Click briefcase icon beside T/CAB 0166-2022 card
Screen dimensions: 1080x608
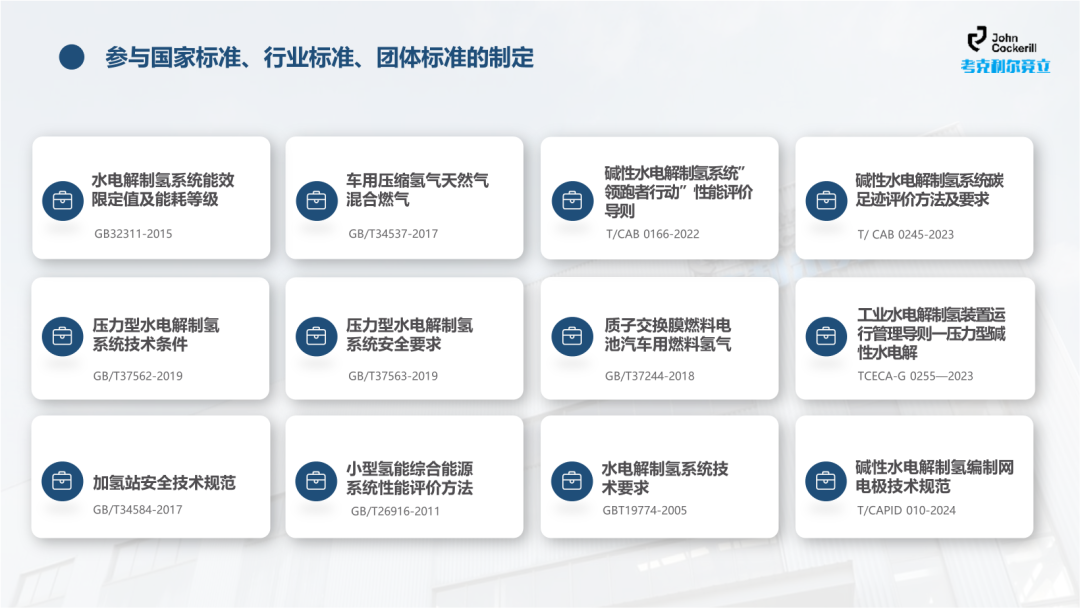572,200
